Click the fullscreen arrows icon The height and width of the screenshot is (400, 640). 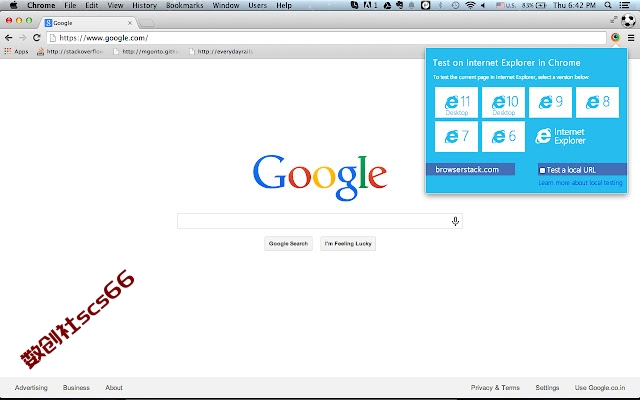click(x=613, y=19)
